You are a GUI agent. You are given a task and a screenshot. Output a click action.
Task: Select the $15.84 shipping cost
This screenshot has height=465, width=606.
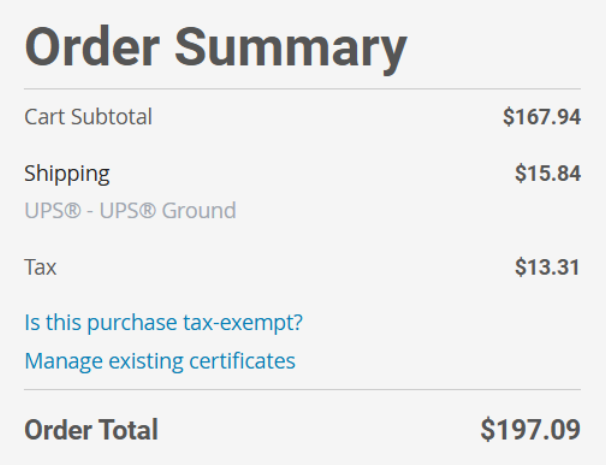point(547,173)
